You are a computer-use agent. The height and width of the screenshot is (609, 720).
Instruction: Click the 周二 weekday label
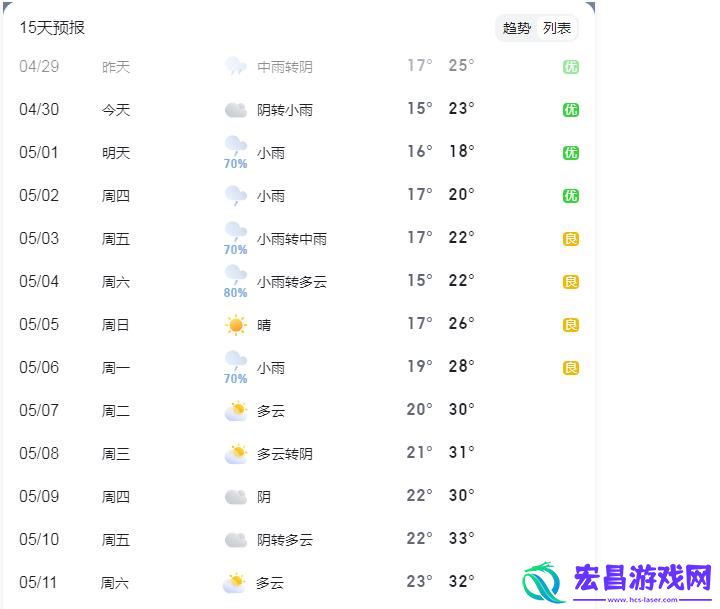(116, 411)
